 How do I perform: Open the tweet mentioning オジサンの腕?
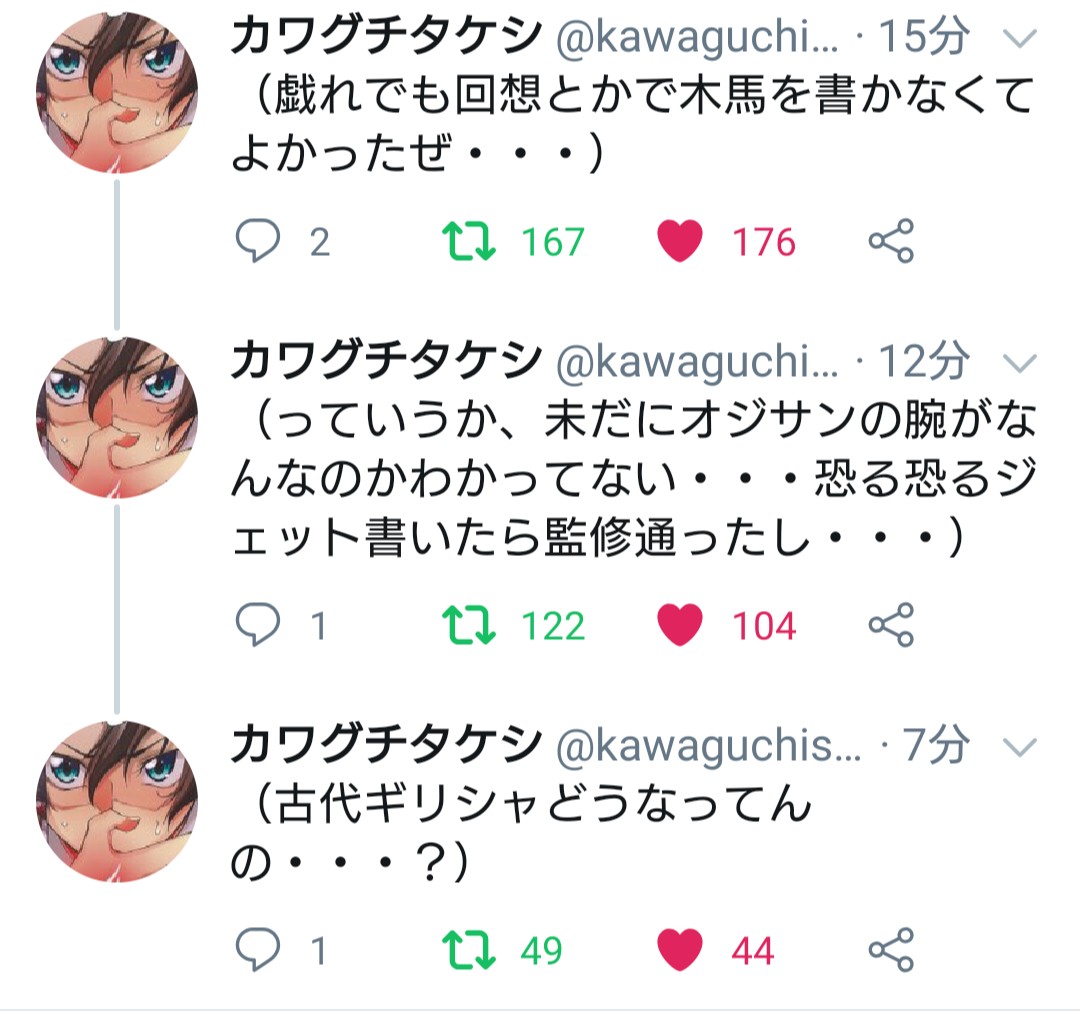[634, 478]
